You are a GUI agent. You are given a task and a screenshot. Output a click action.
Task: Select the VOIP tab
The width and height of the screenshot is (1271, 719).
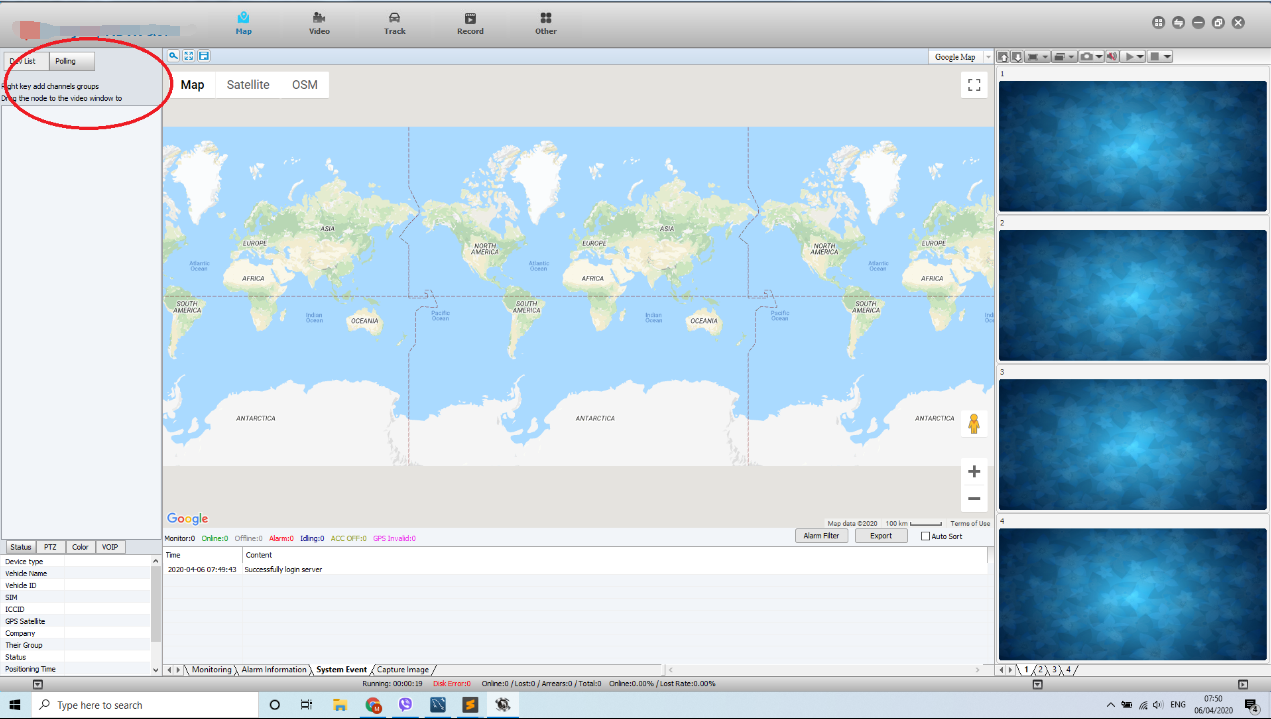pyautogui.click(x=110, y=547)
